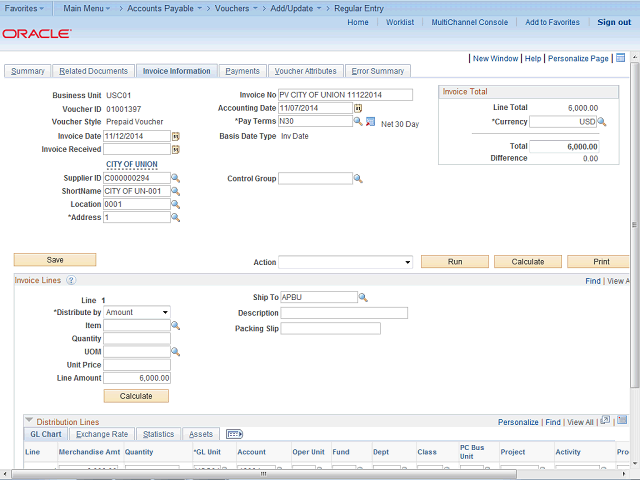Open the Voucher Attributes tab

pyautogui.click(x=305, y=71)
